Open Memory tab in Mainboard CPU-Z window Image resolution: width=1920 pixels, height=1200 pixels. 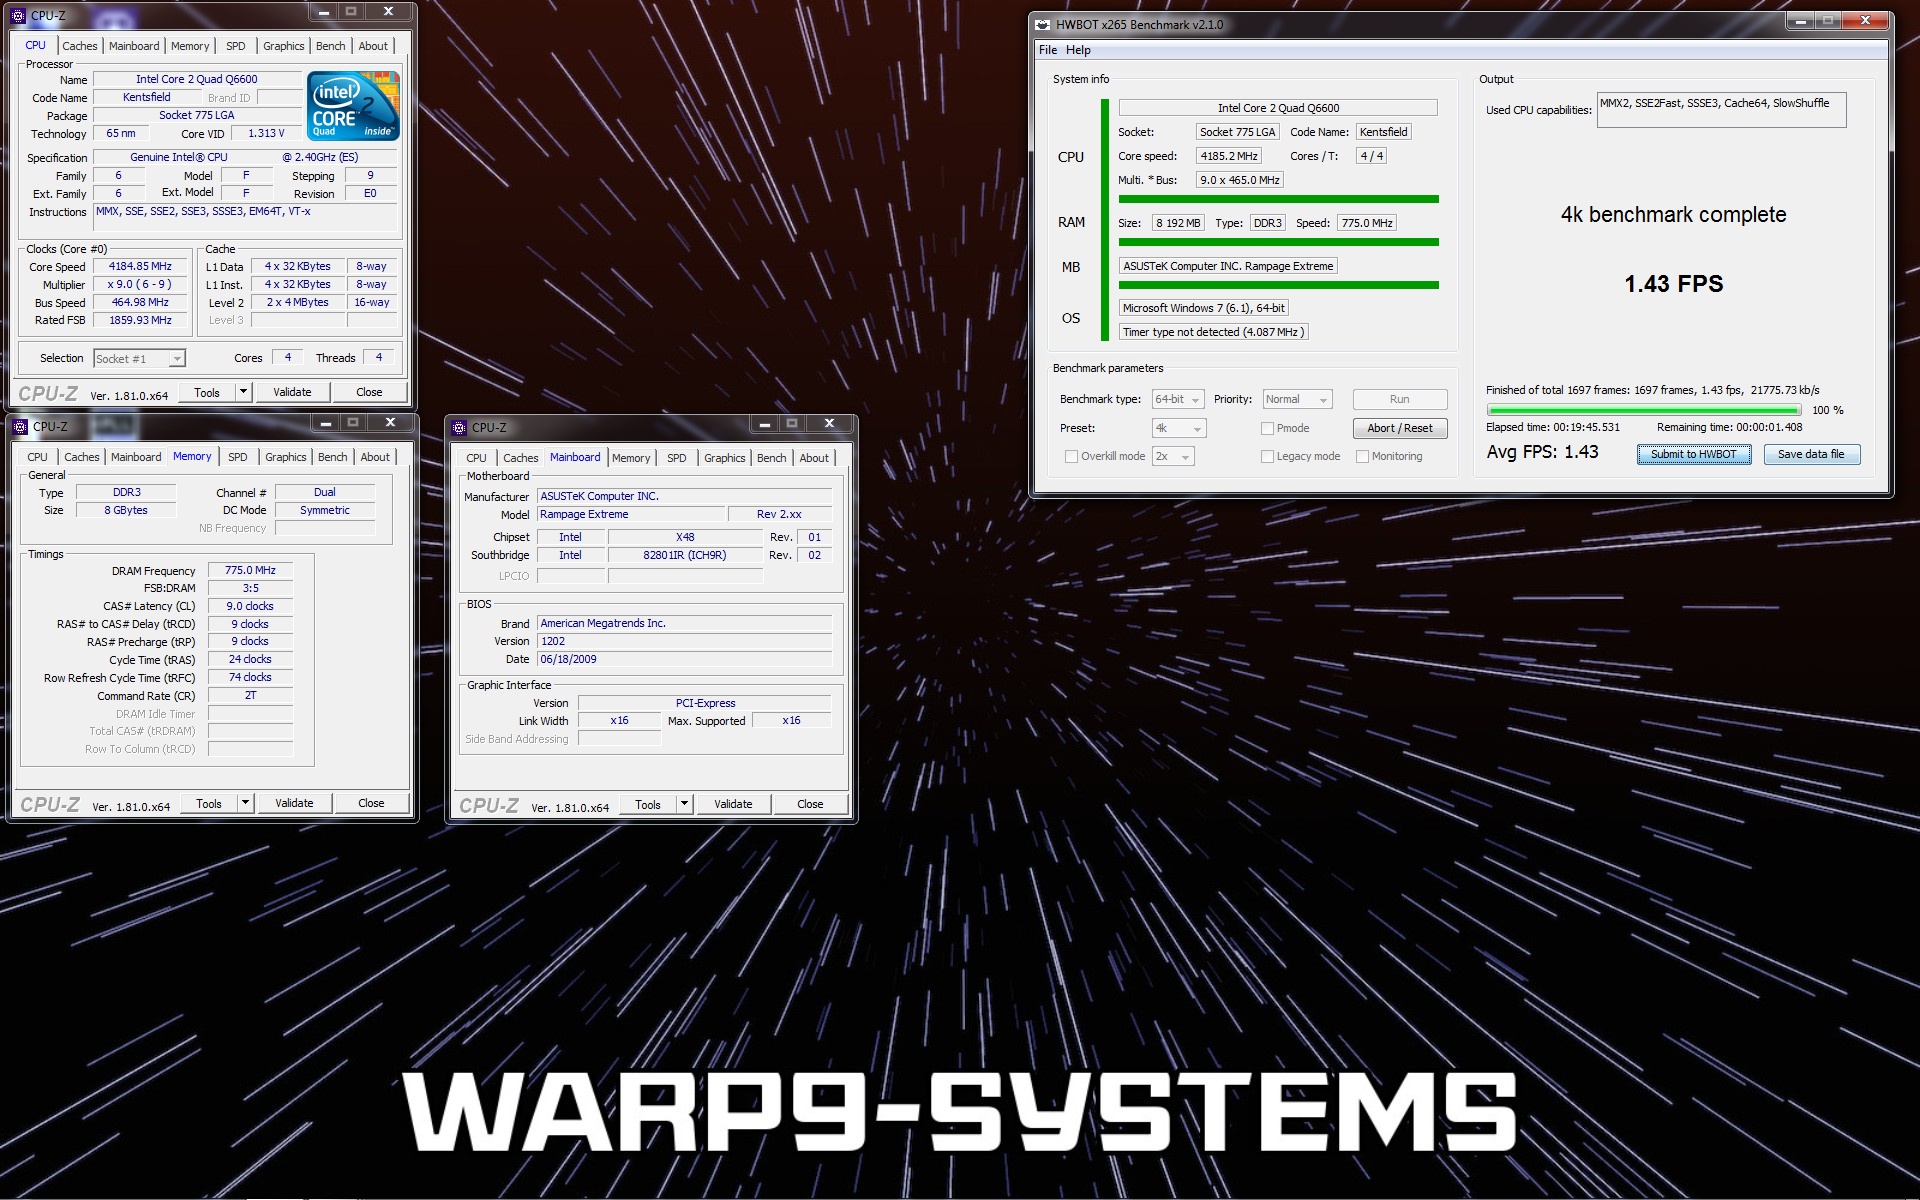pyautogui.click(x=631, y=458)
